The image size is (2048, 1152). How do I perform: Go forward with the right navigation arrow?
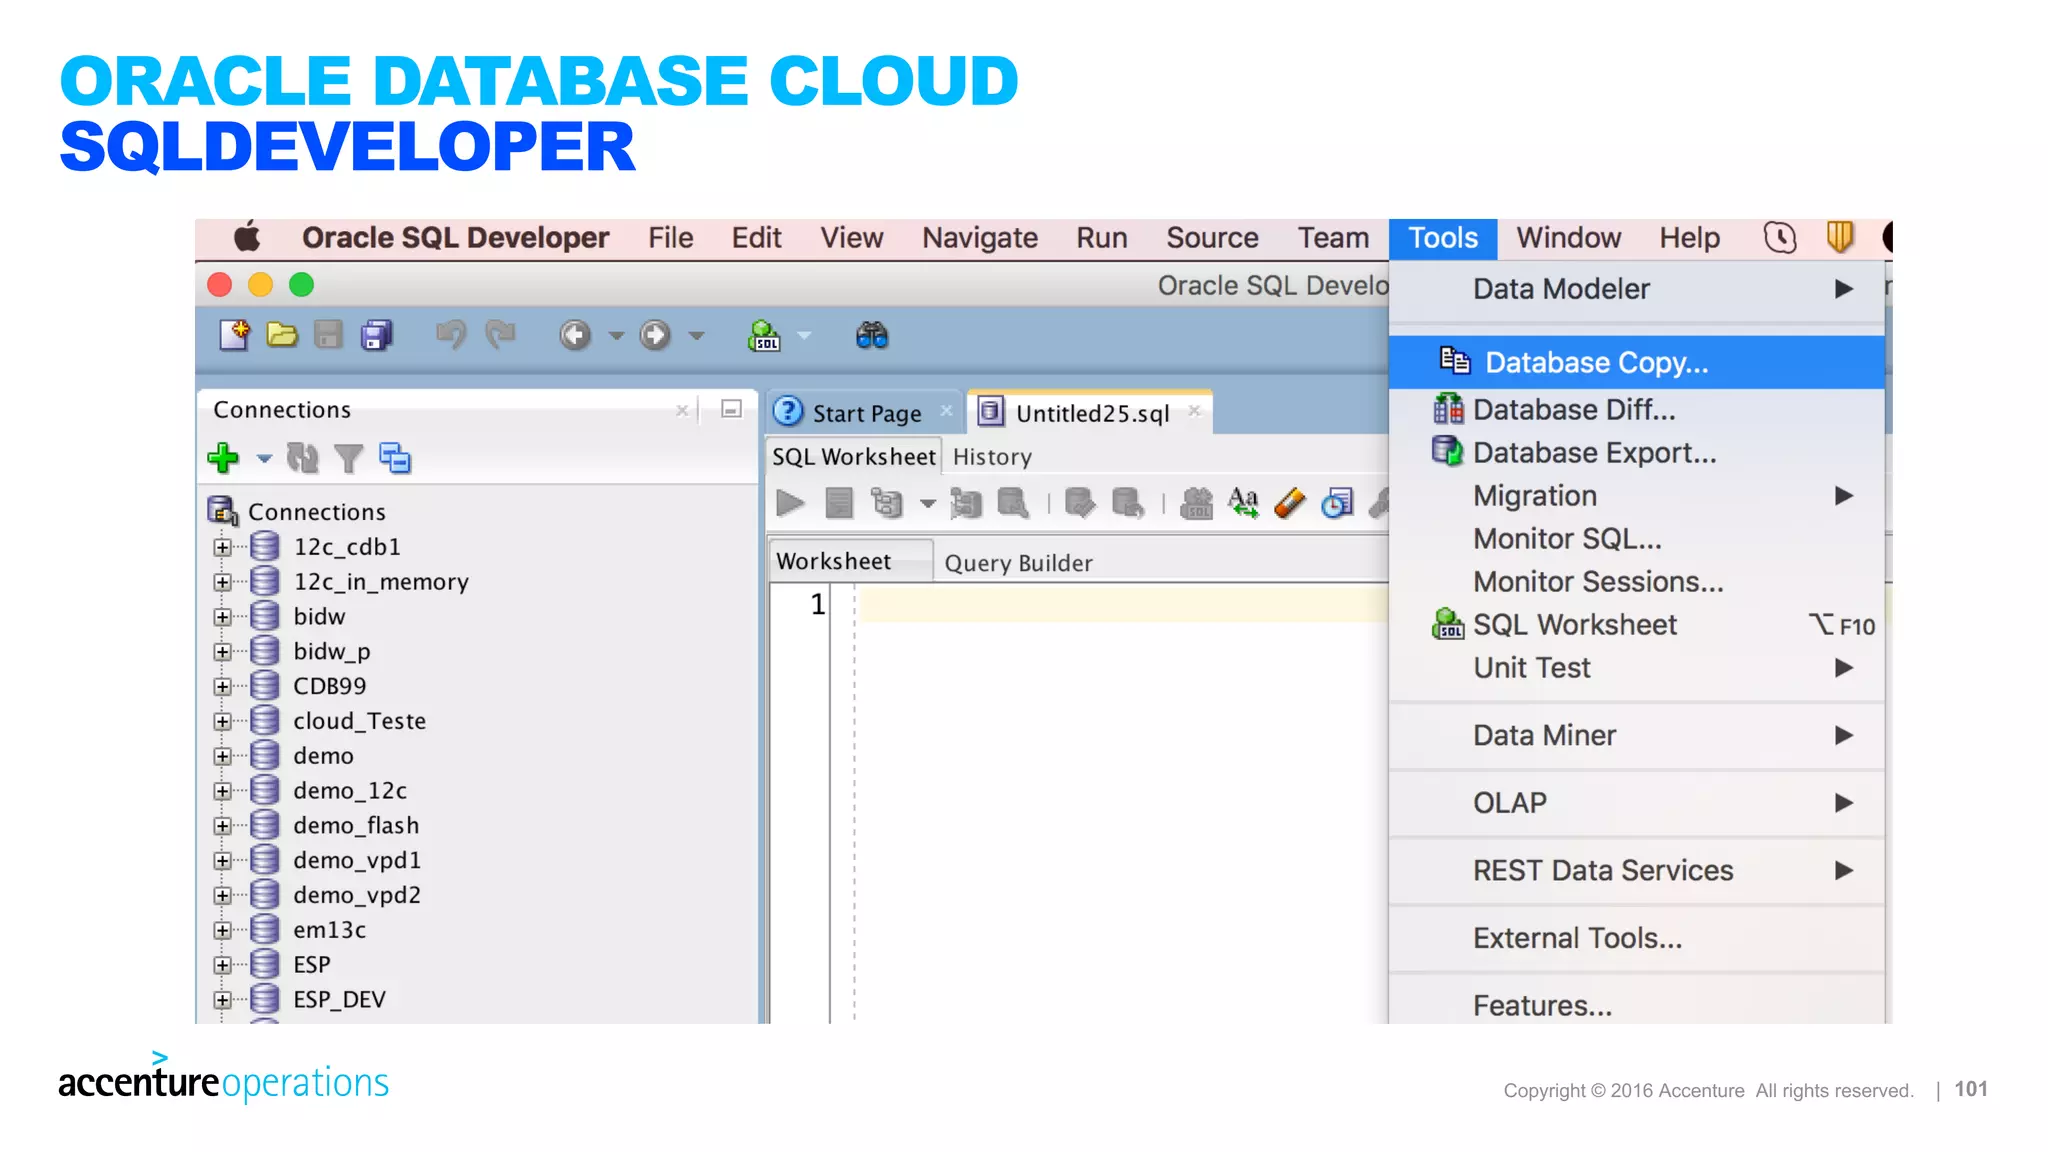click(655, 335)
